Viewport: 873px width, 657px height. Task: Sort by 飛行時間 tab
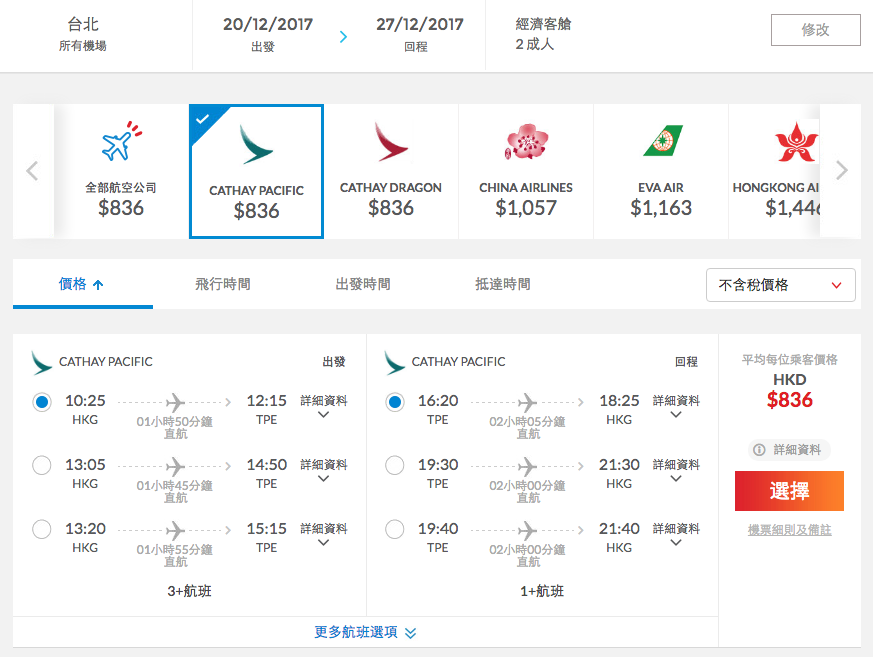[x=223, y=284]
